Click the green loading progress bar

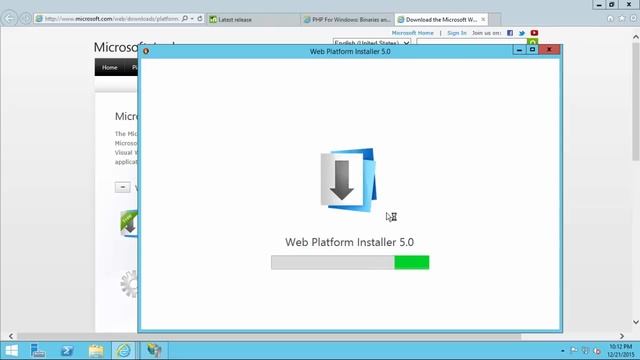coord(412,262)
